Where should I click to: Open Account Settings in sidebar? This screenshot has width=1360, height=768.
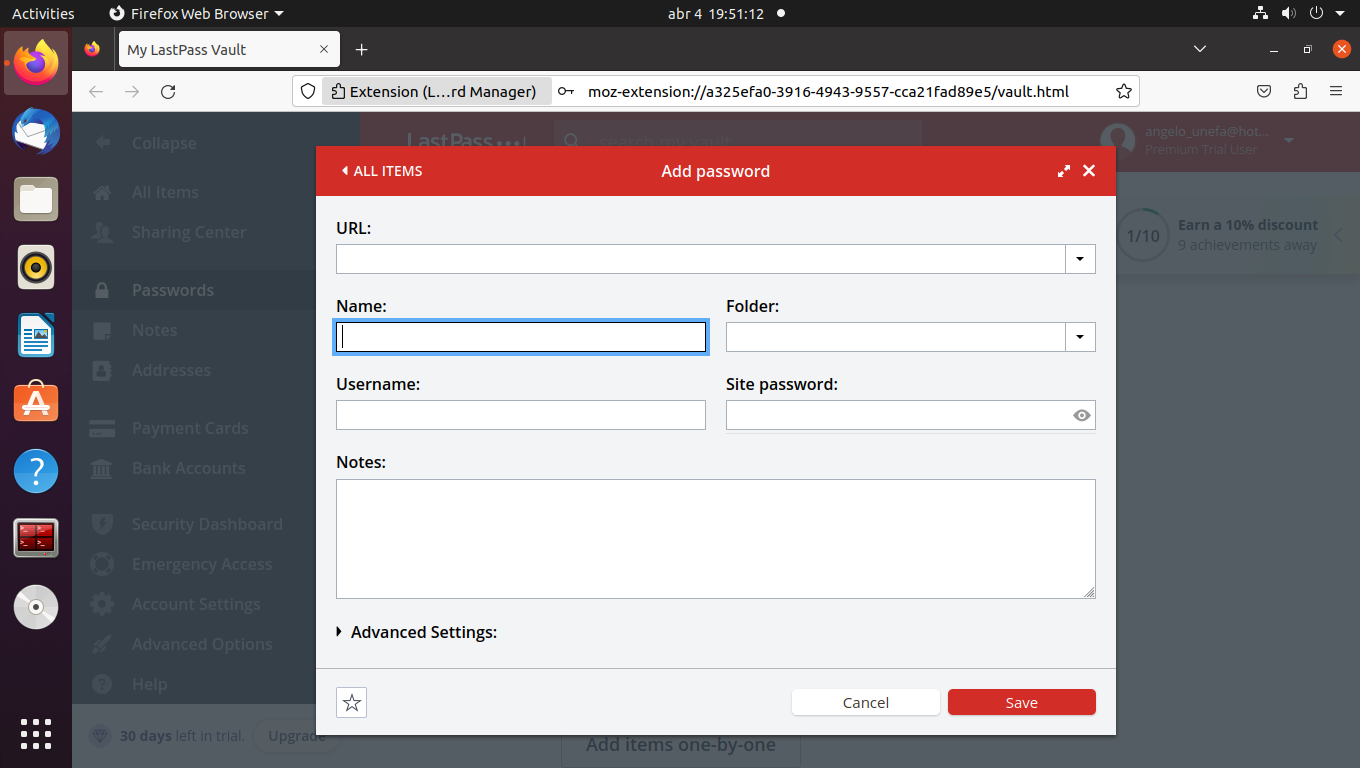coord(196,604)
